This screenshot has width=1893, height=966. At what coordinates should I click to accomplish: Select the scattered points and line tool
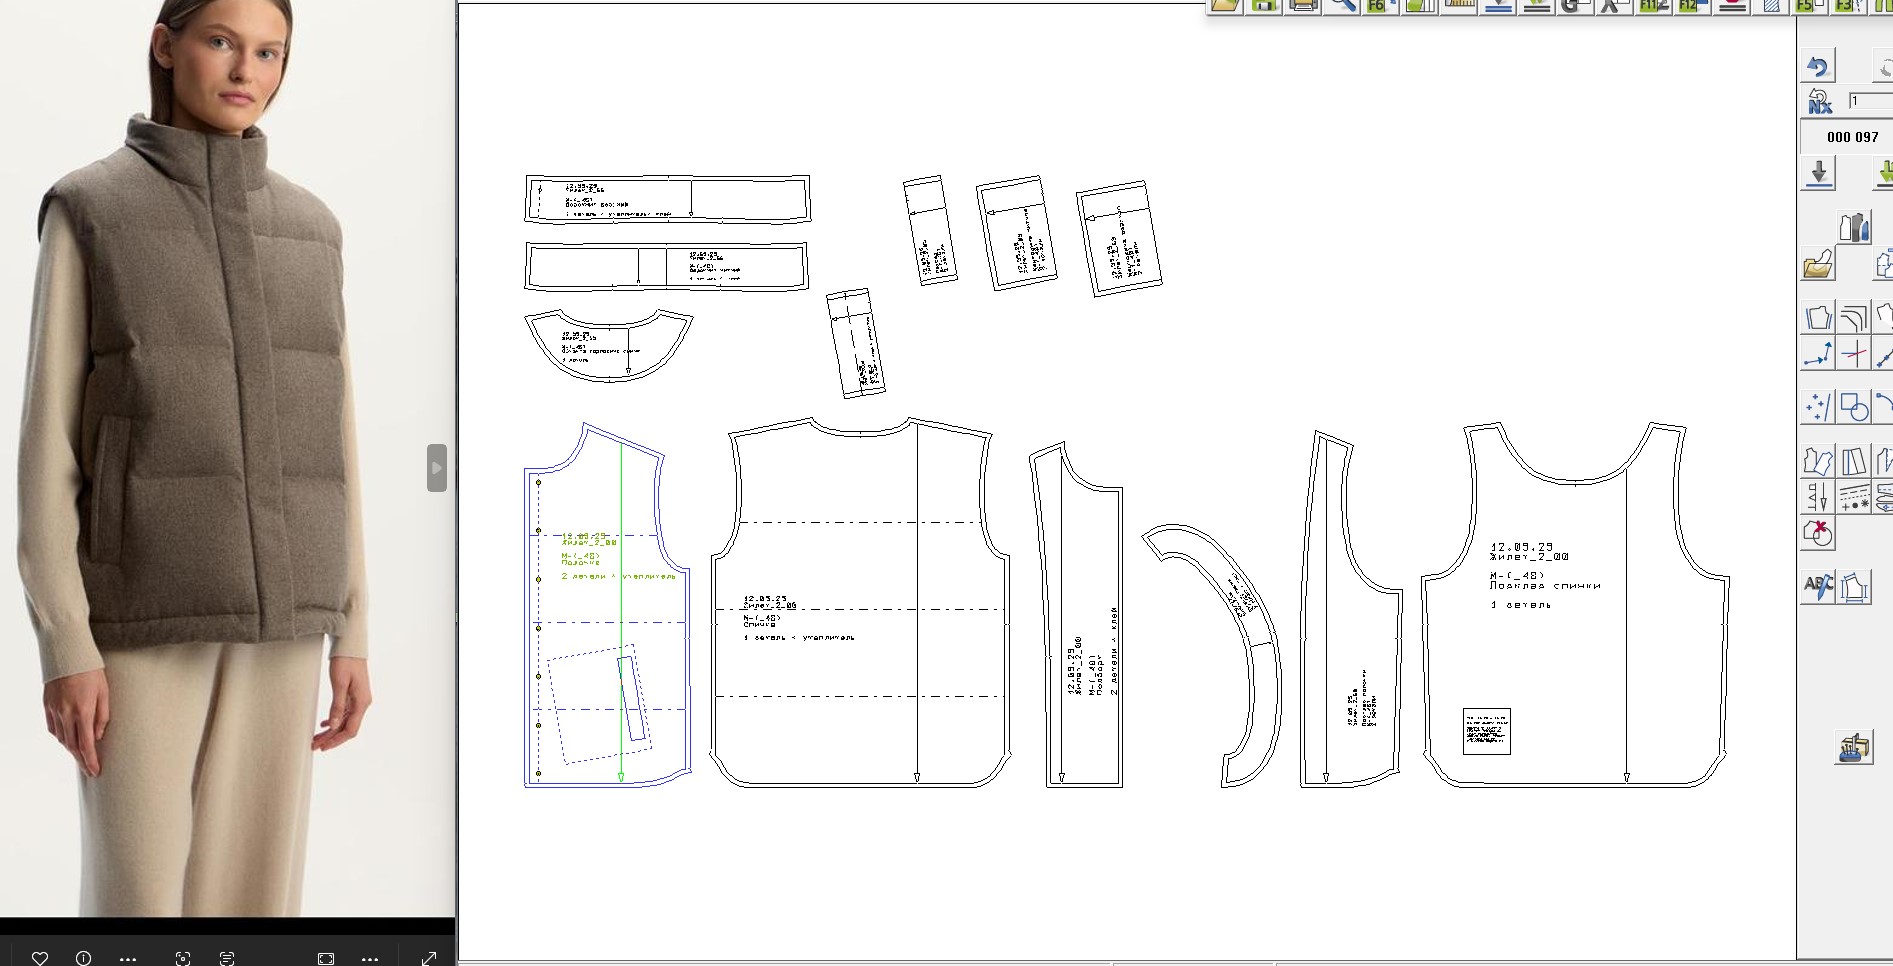pyautogui.click(x=1818, y=407)
